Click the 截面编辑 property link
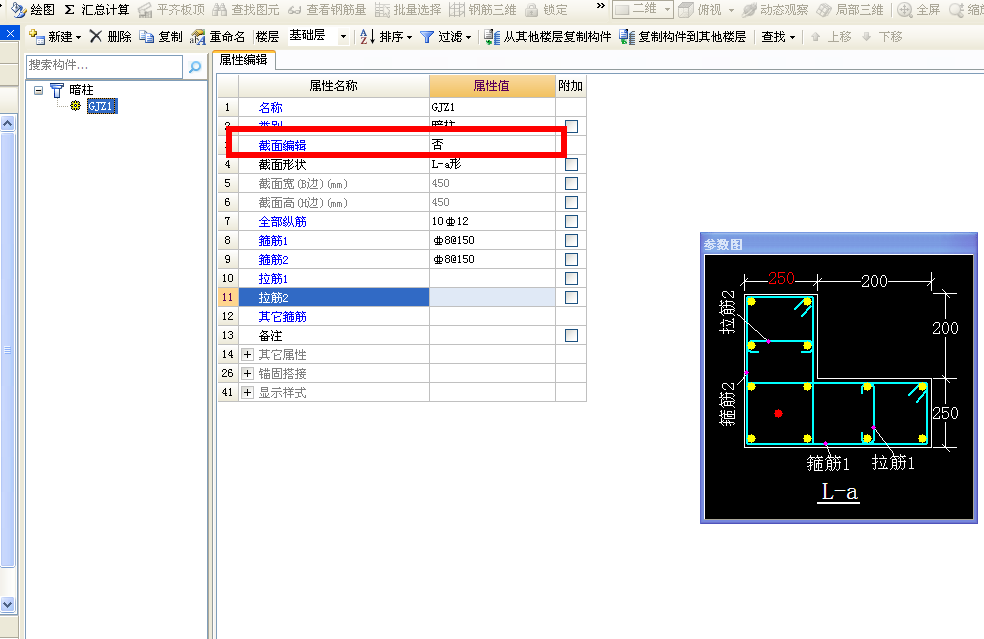 click(282, 146)
